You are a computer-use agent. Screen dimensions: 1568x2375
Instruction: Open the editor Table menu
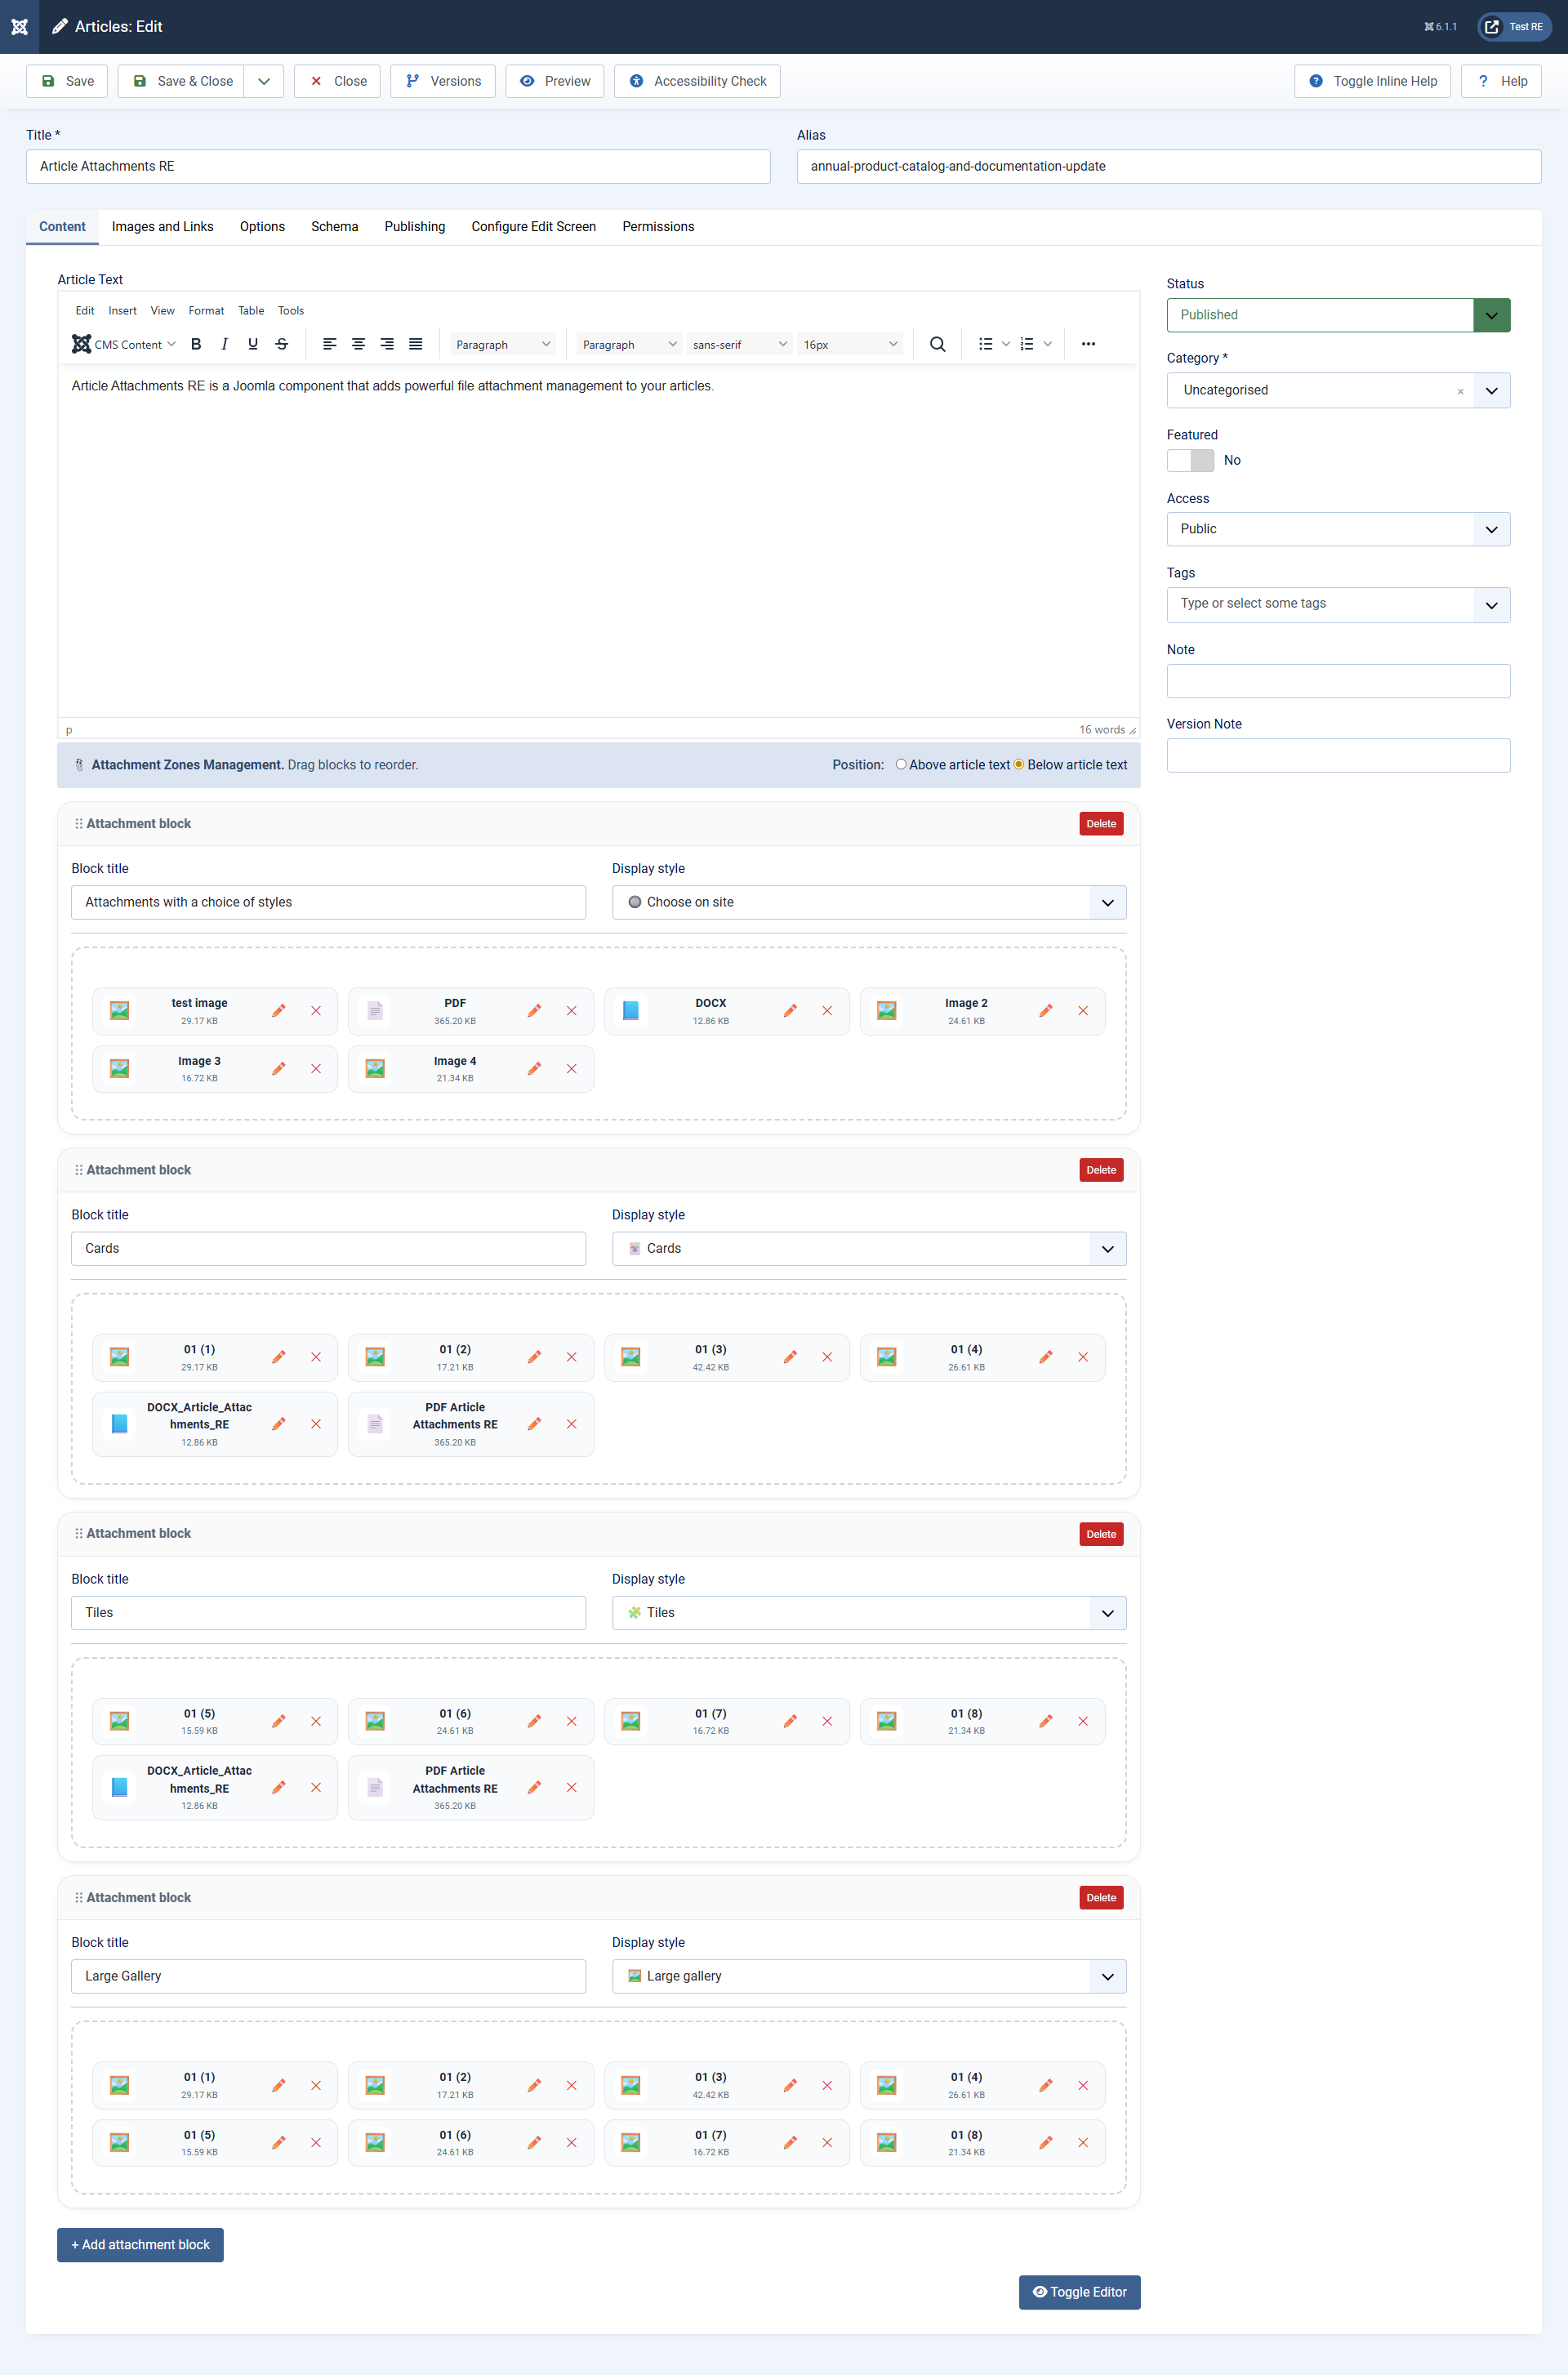click(251, 311)
